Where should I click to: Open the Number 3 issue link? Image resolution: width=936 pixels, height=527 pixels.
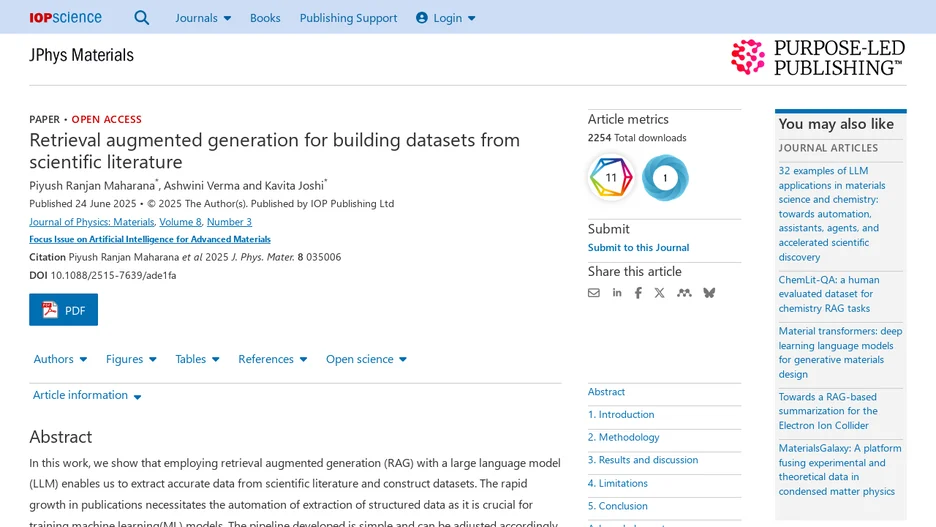tap(229, 222)
